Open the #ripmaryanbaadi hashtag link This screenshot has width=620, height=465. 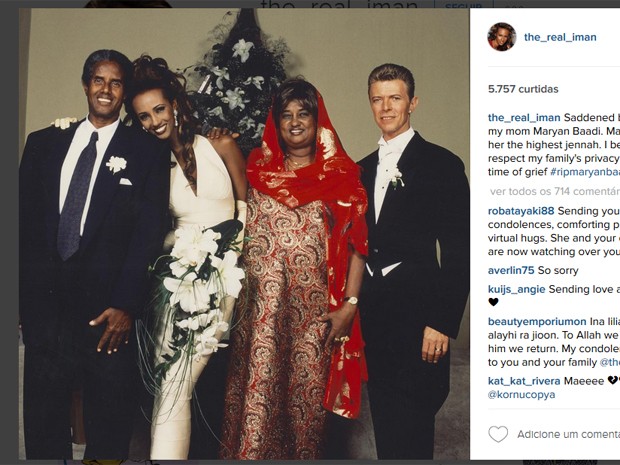584,172
